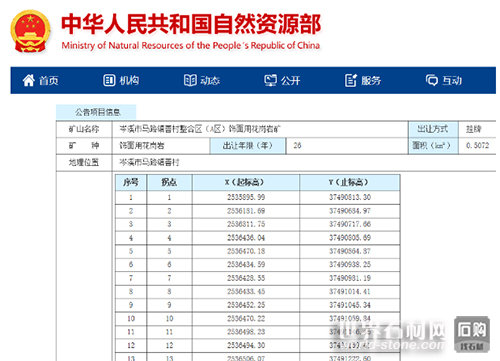Click Y value 37490981.19

[x=350, y=278]
